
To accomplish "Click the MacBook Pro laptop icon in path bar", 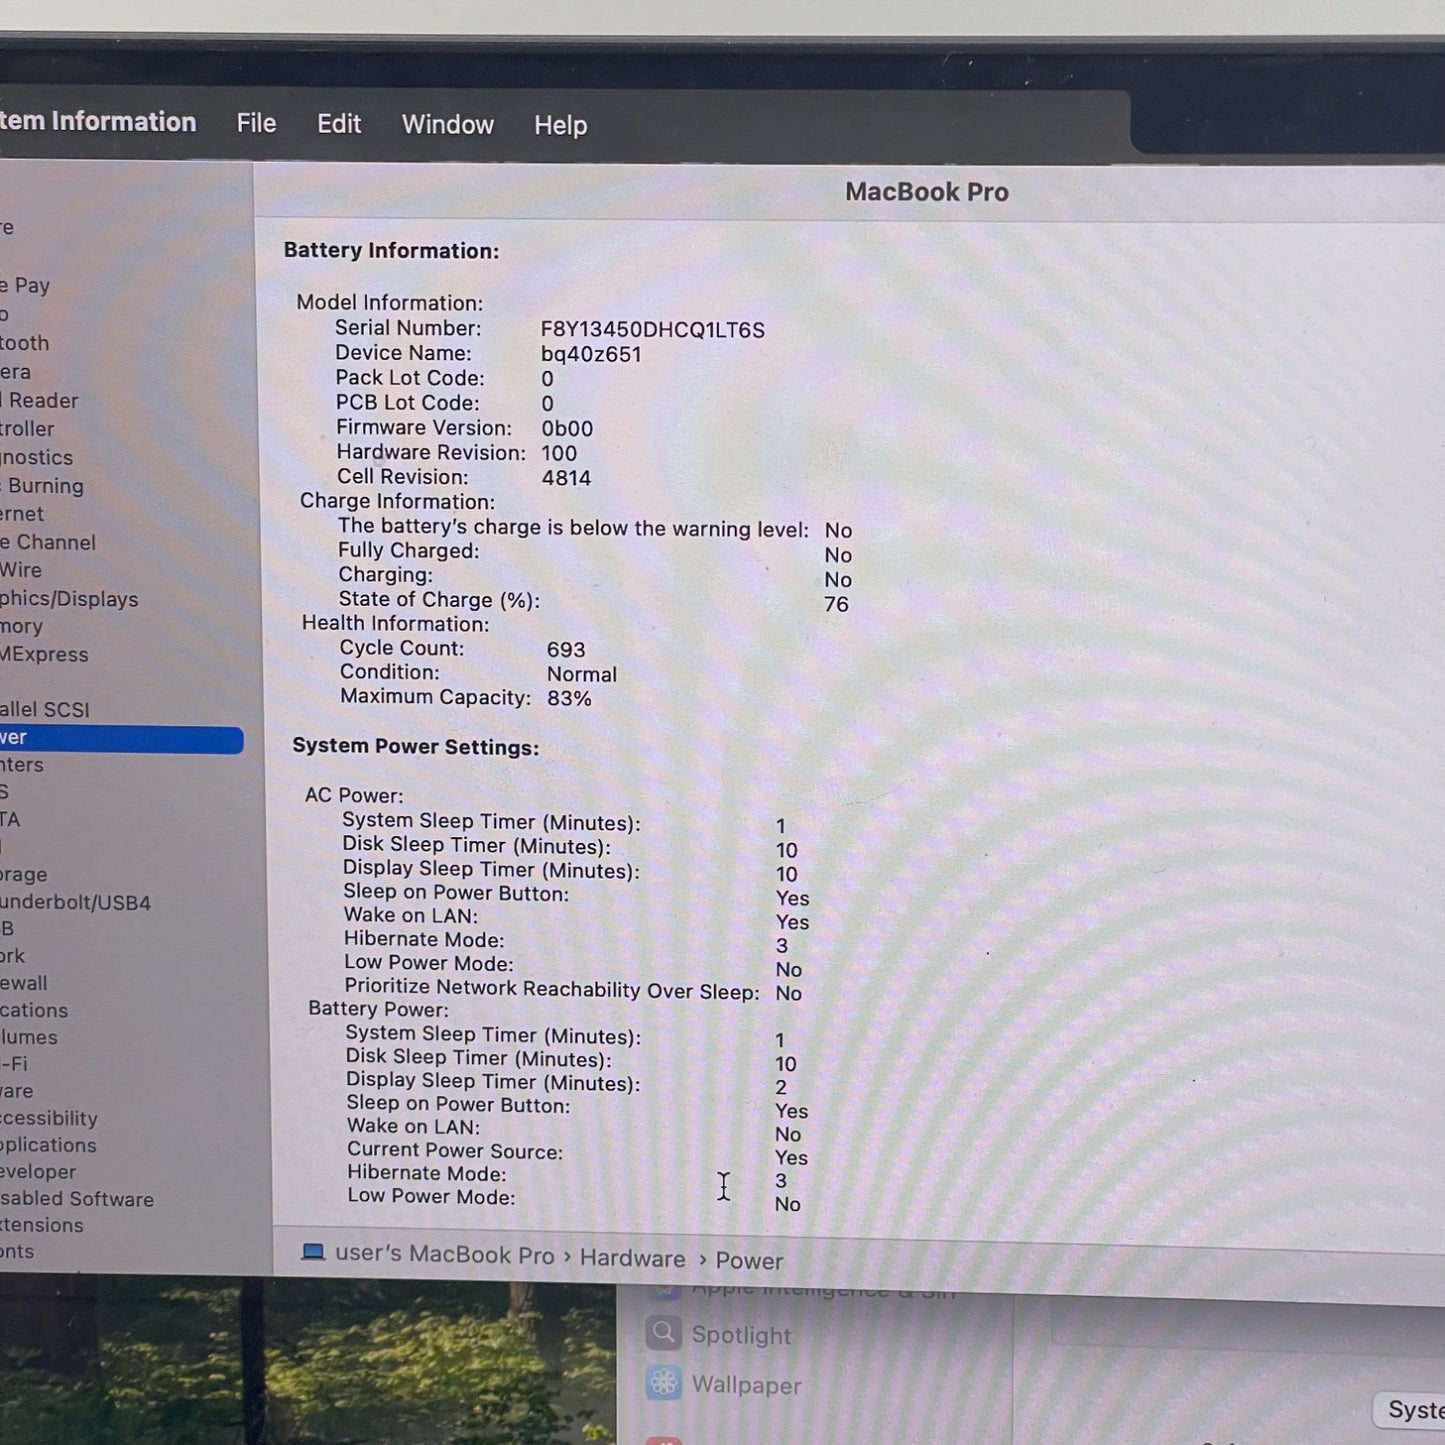I will 313,1252.
